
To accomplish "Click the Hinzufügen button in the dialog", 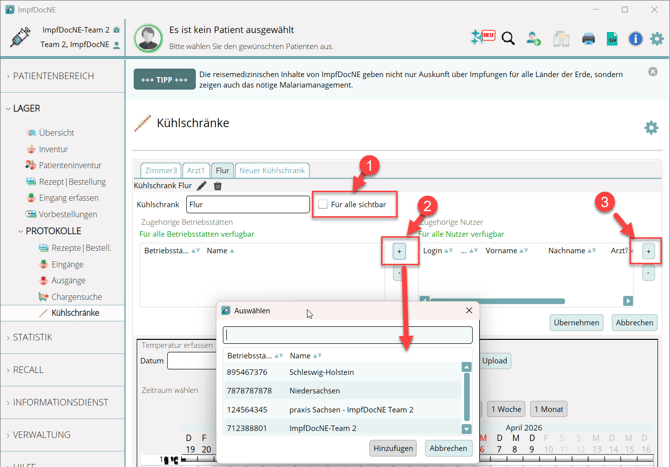I will [x=392, y=448].
